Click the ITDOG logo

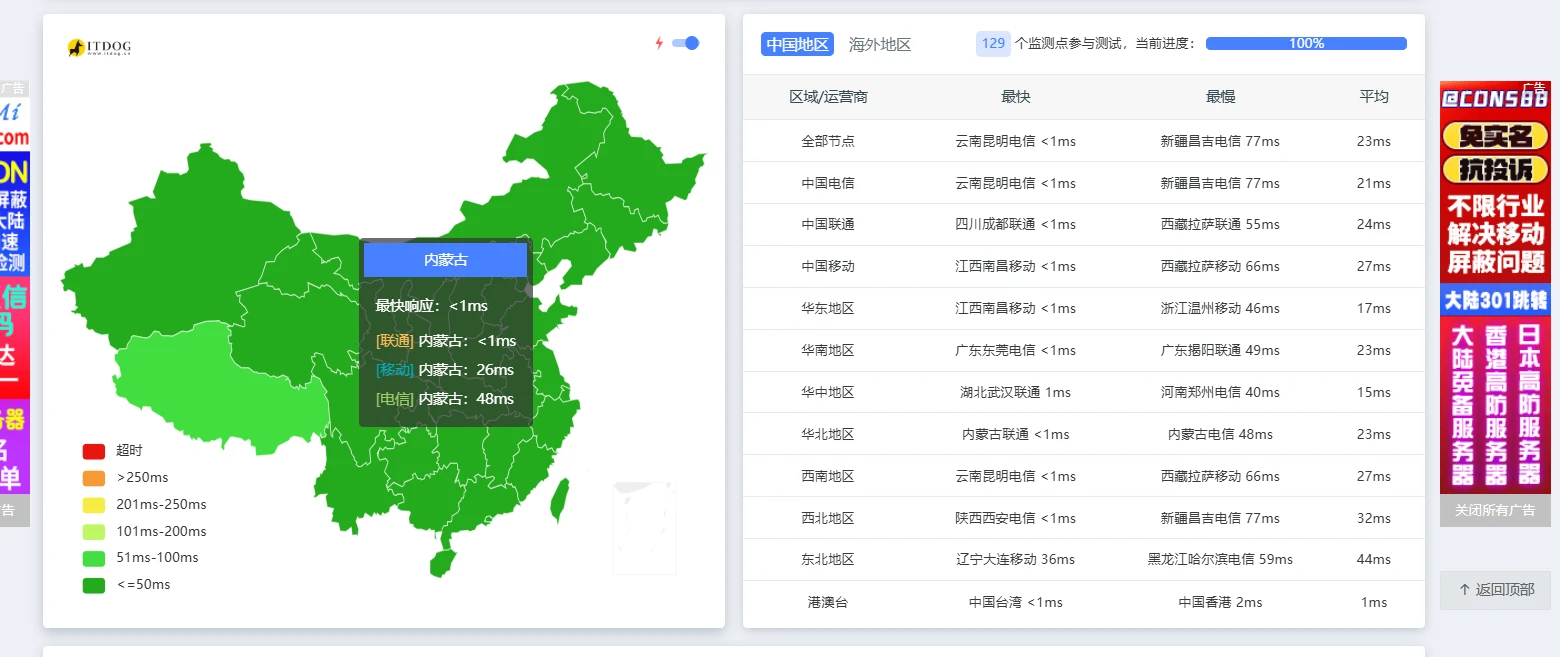tap(99, 47)
